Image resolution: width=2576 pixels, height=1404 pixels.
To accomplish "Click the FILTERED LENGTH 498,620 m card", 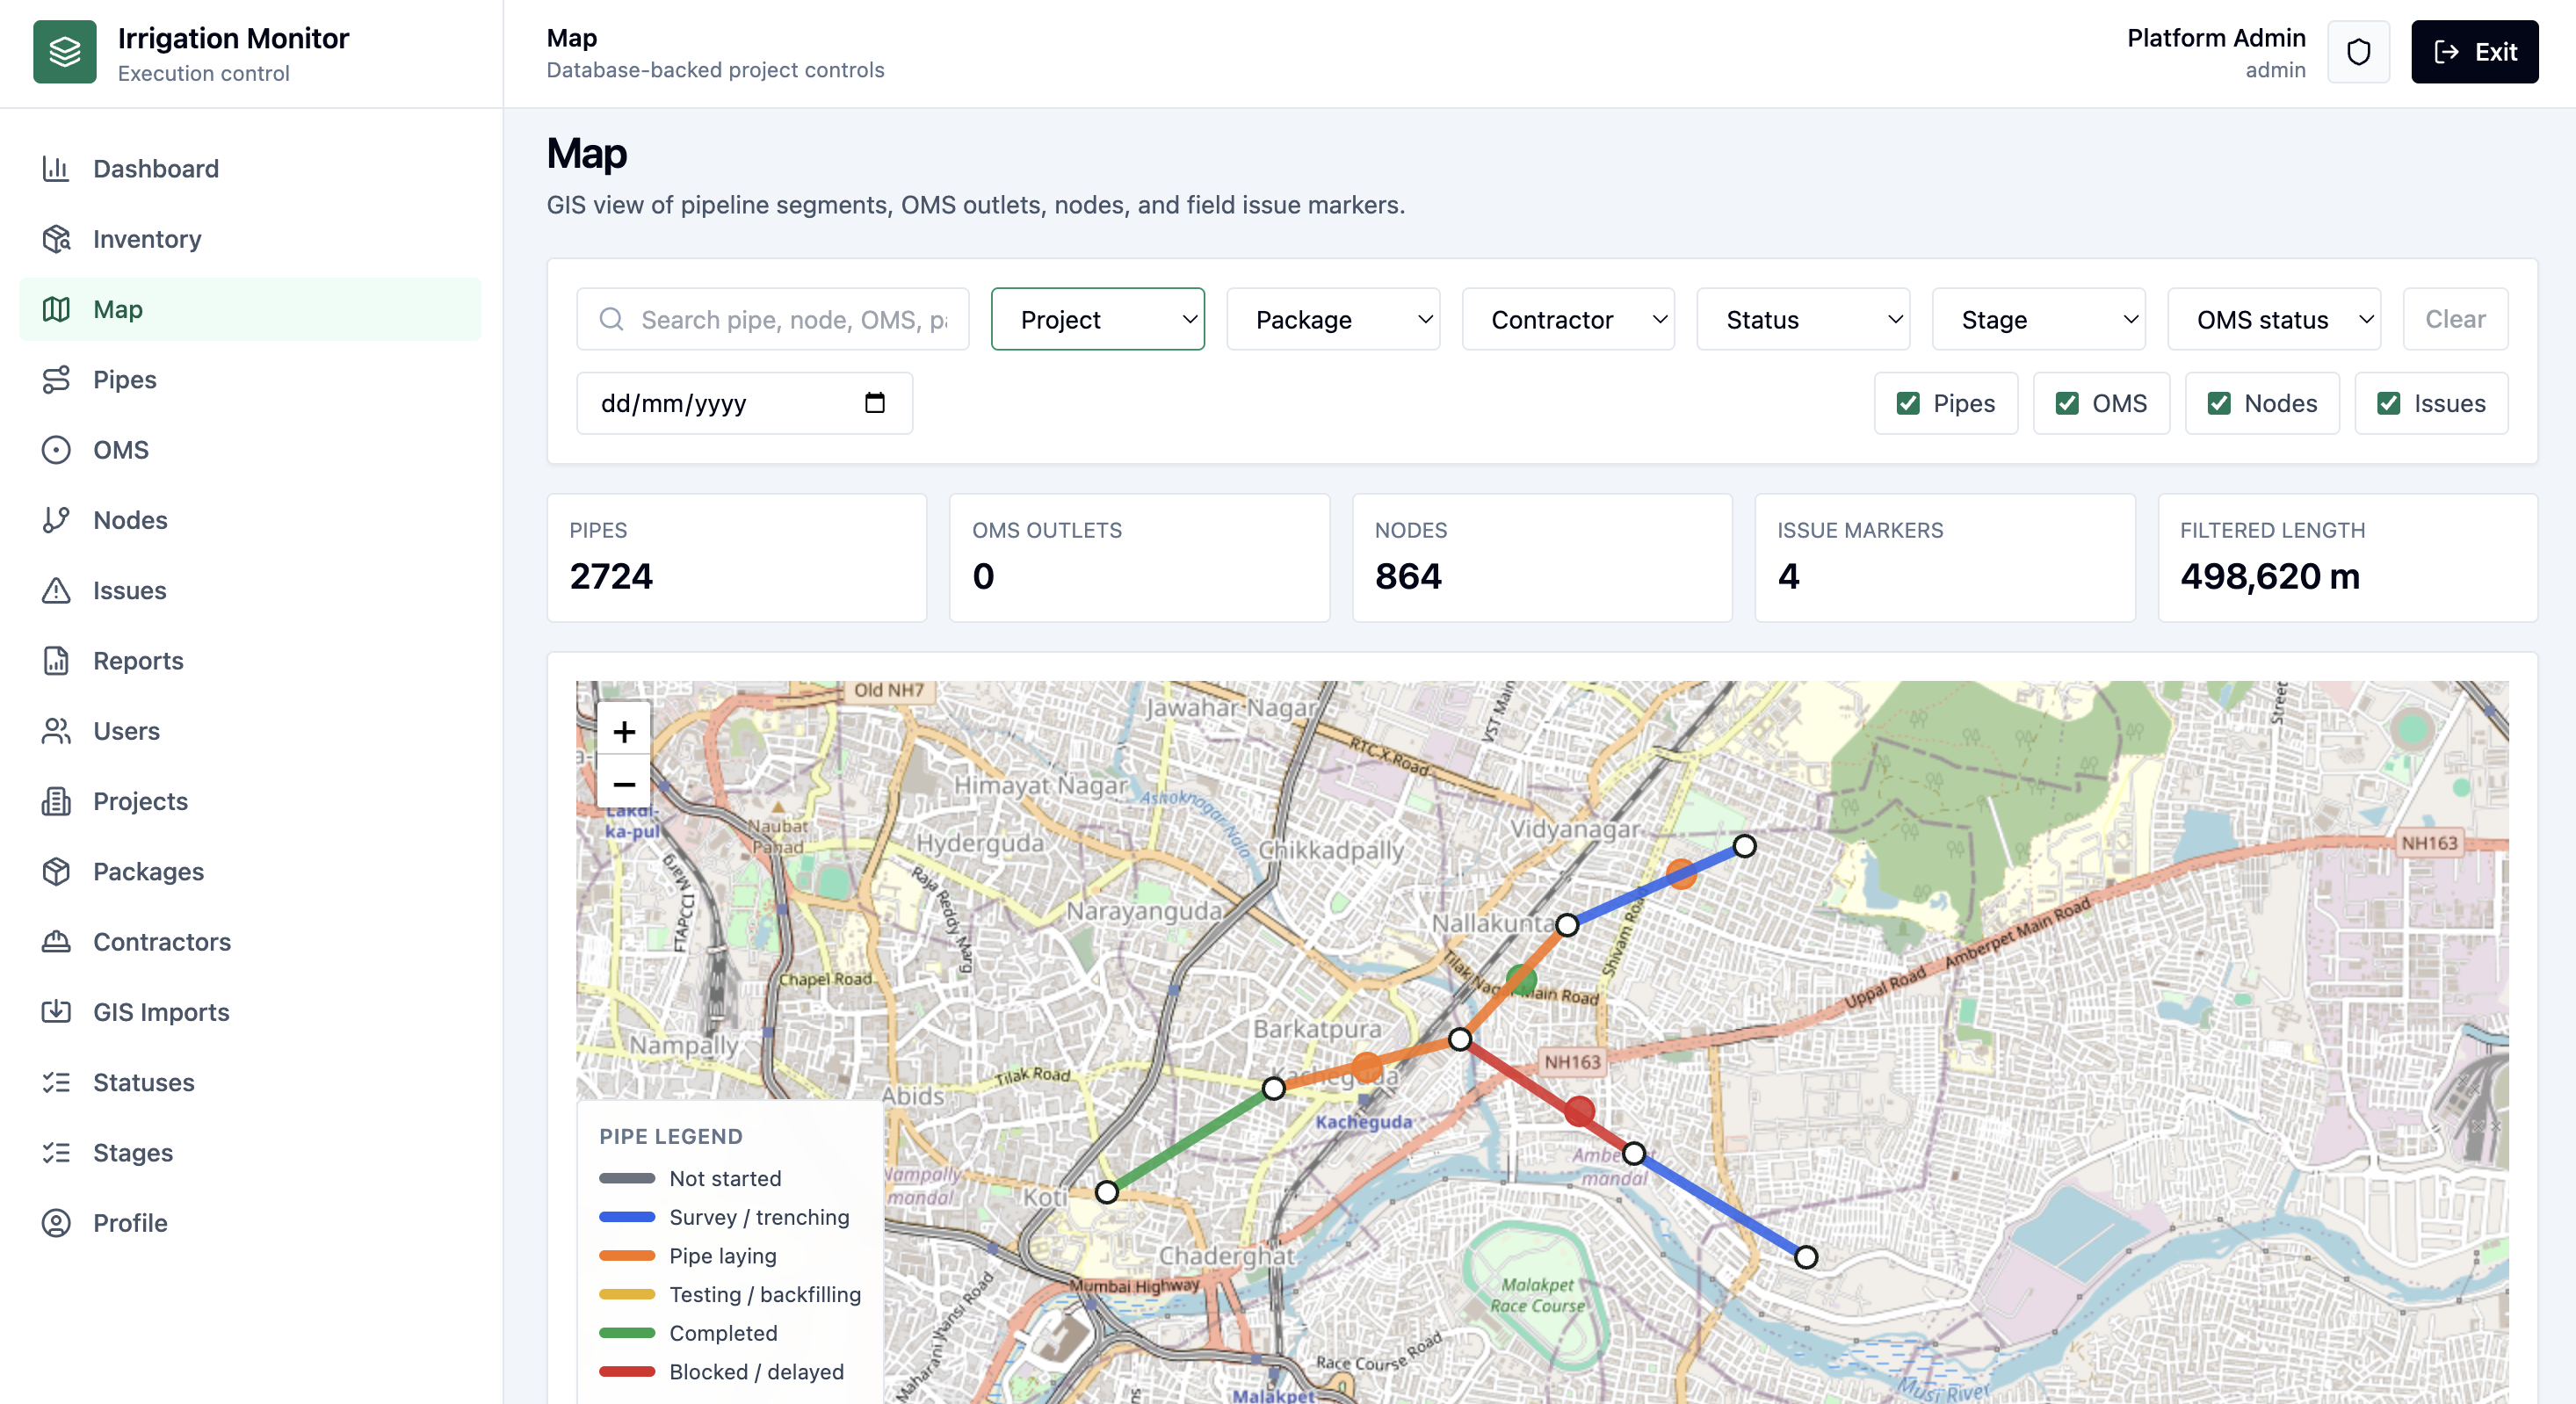I will pyautogui.click(x=2347, y=557).
